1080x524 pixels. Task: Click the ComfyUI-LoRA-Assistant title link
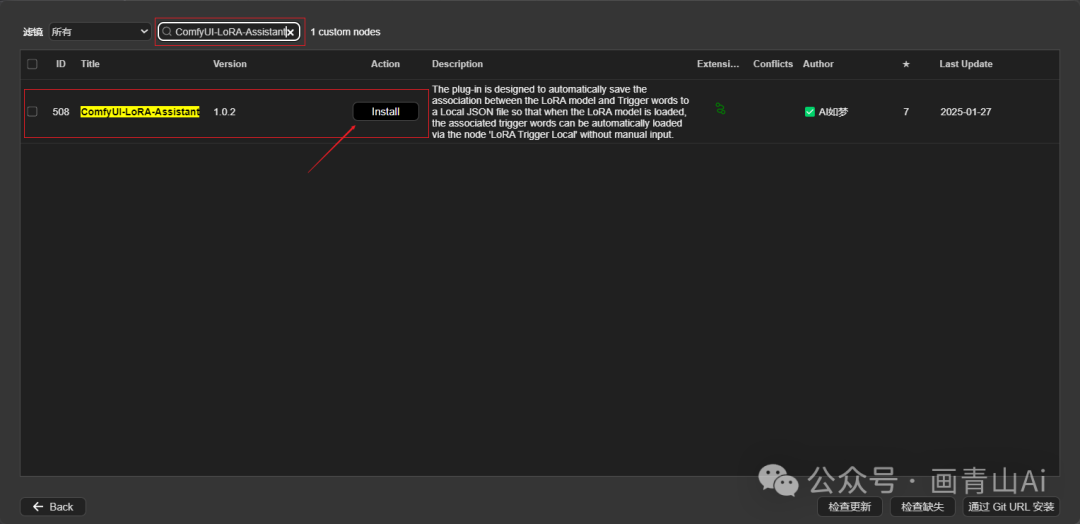140,112
